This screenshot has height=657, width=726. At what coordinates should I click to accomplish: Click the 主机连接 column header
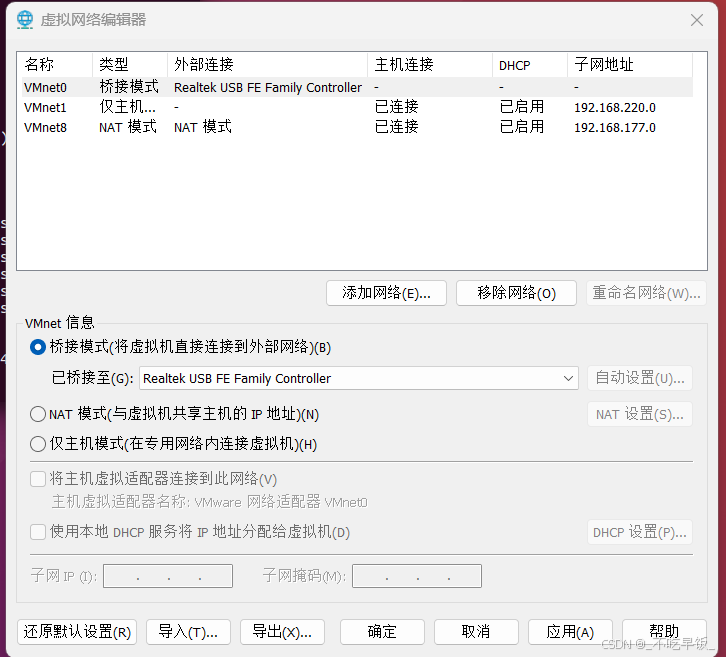pyautogui.click(x=430, y=64)
